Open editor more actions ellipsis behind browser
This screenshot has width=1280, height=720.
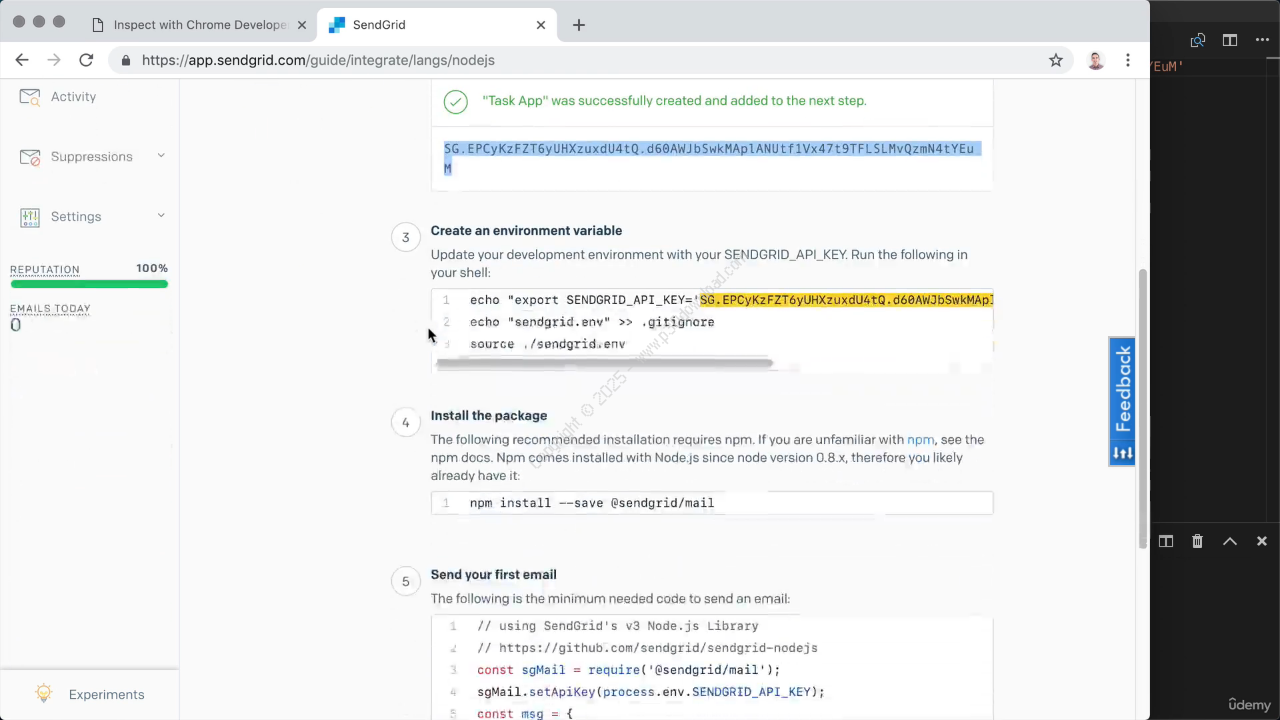pyautogui.click(x=1262, y=40)
